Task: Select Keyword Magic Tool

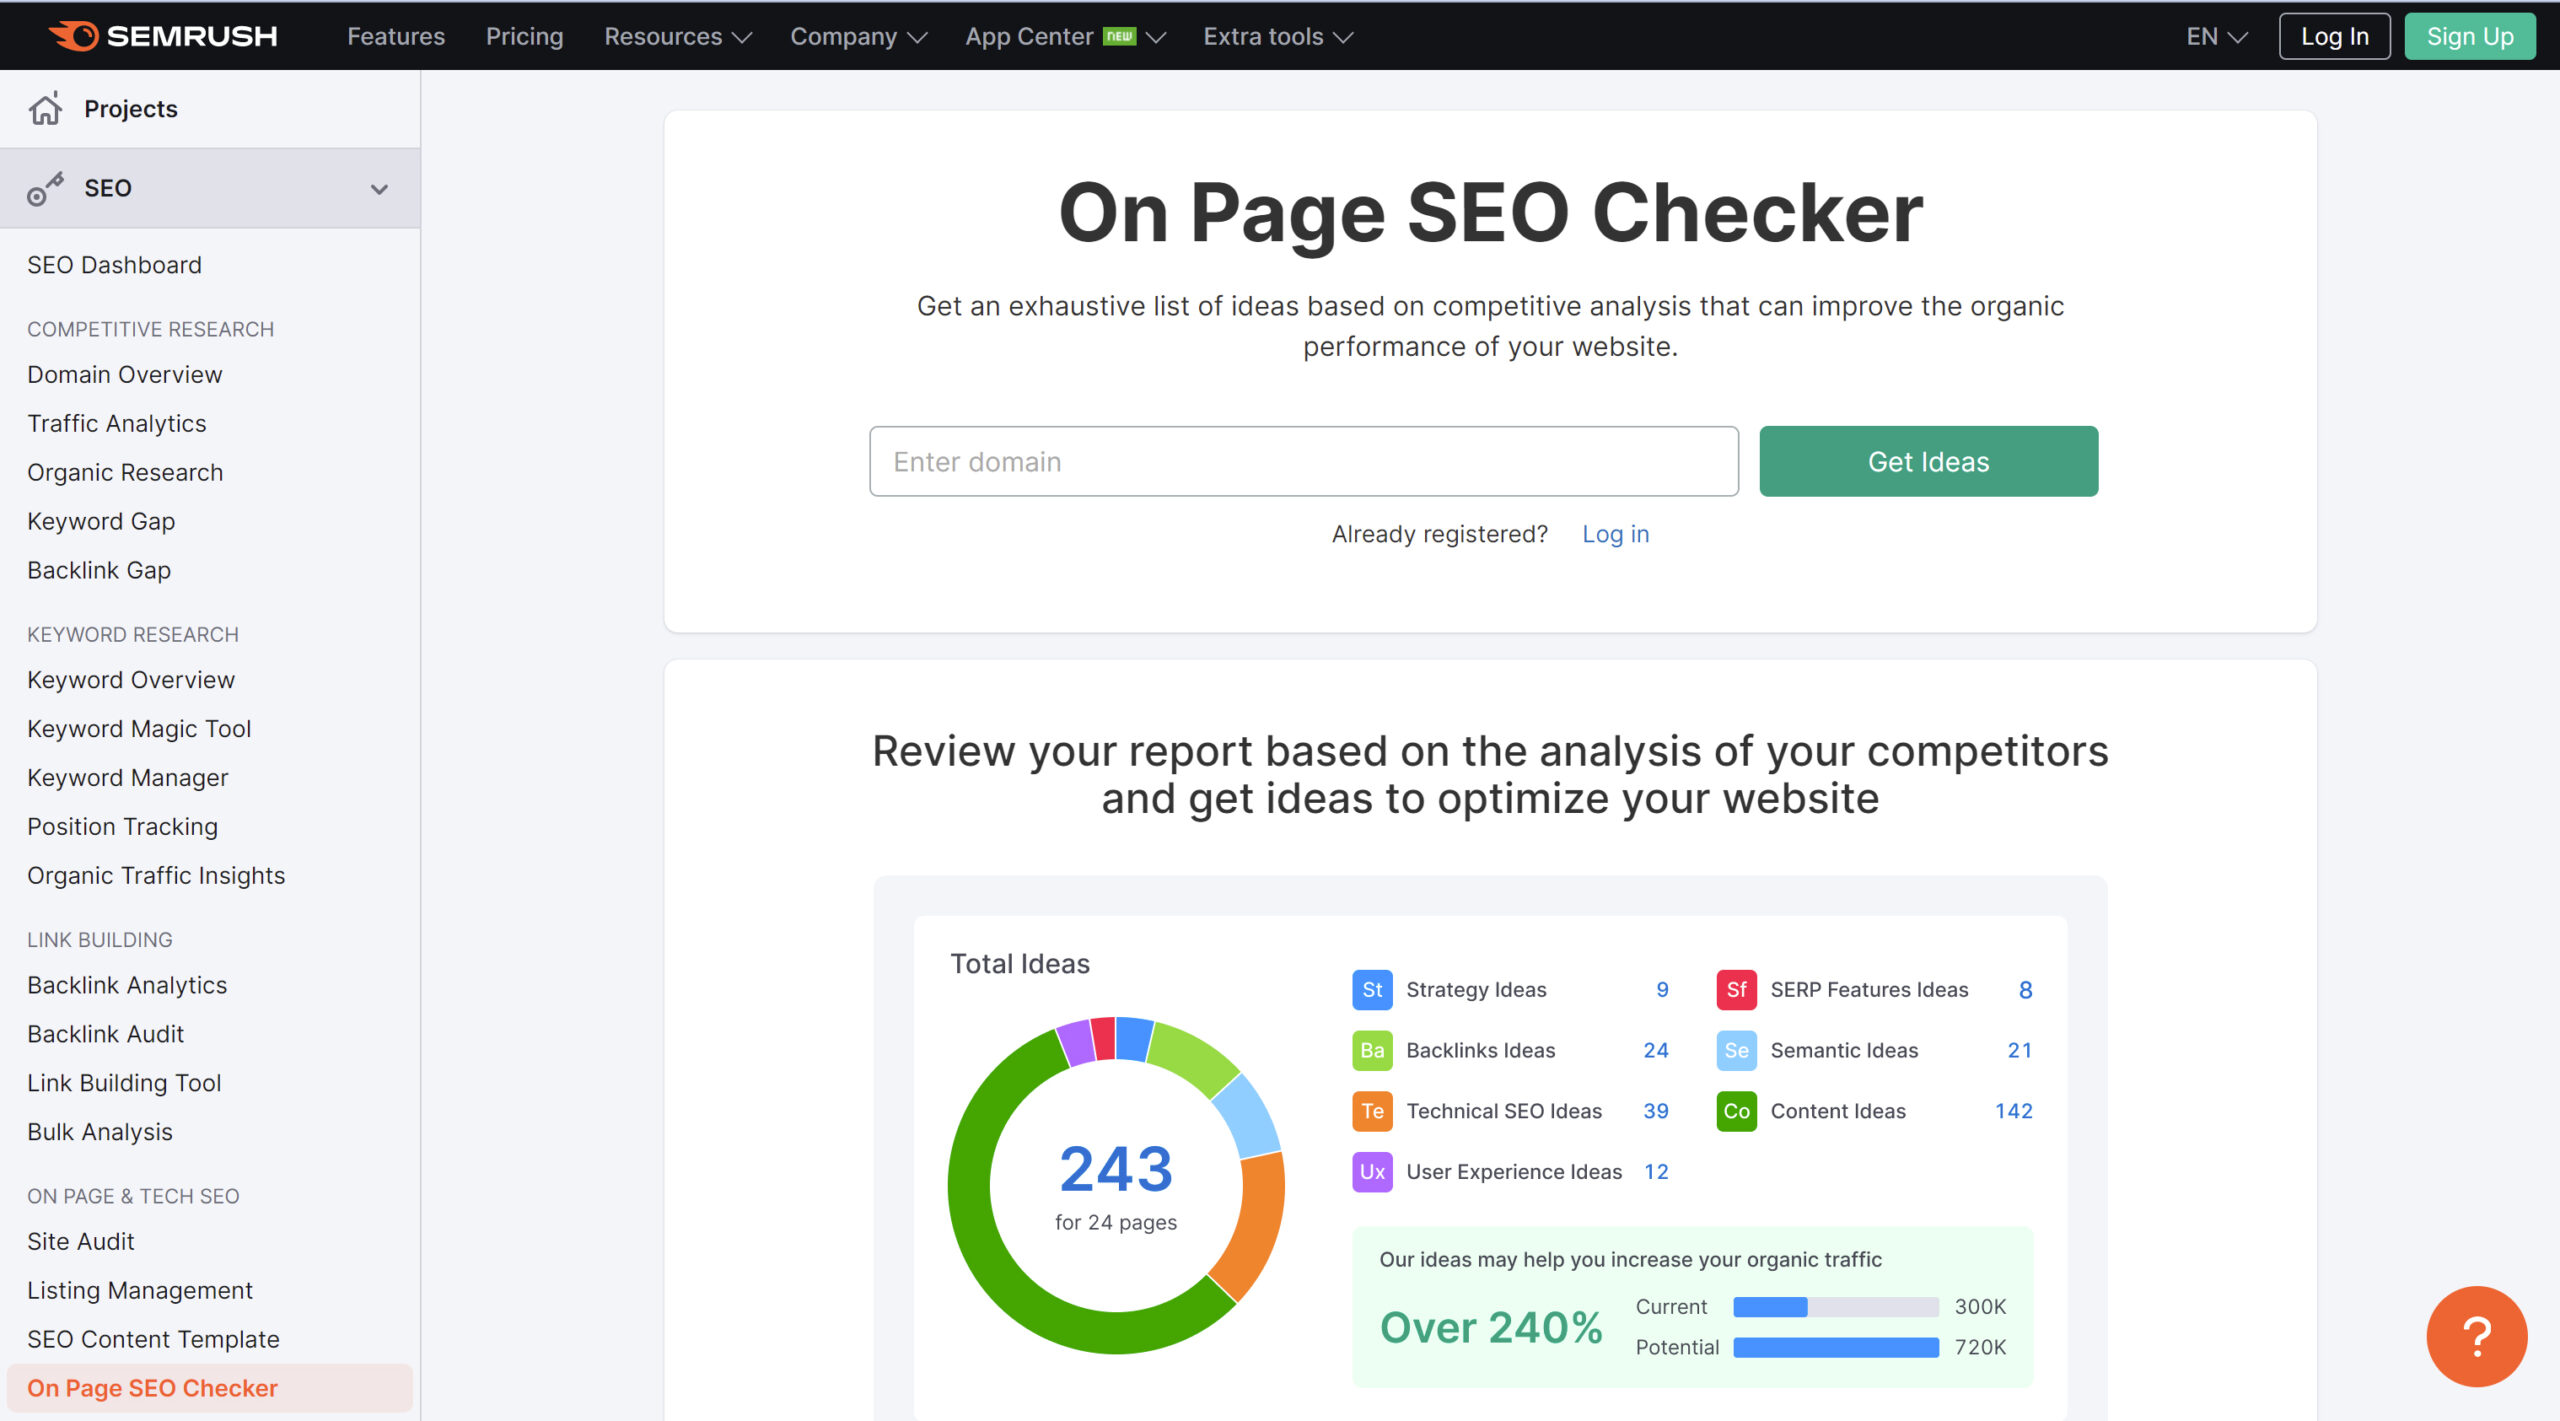Action: (x=139, y=729)
